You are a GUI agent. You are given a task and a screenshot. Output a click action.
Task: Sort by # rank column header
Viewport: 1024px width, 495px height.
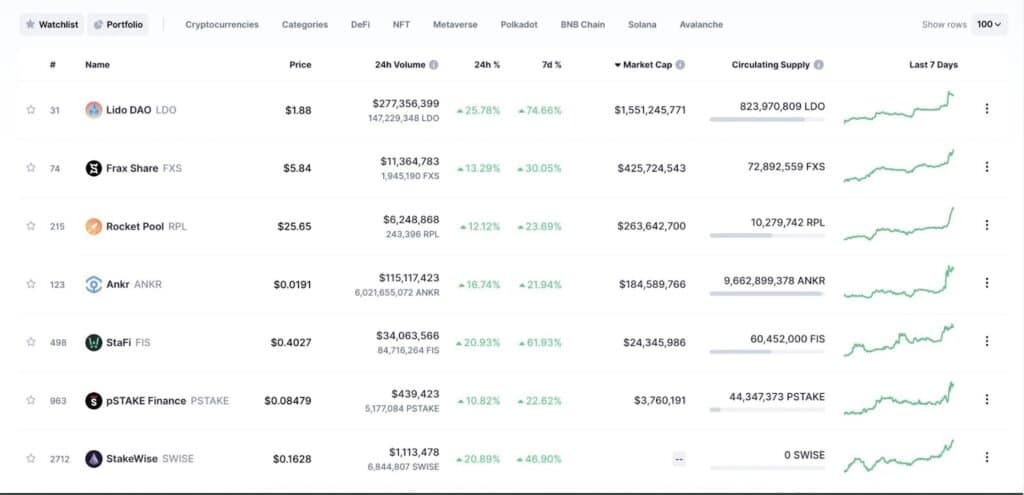click(52, 65)
